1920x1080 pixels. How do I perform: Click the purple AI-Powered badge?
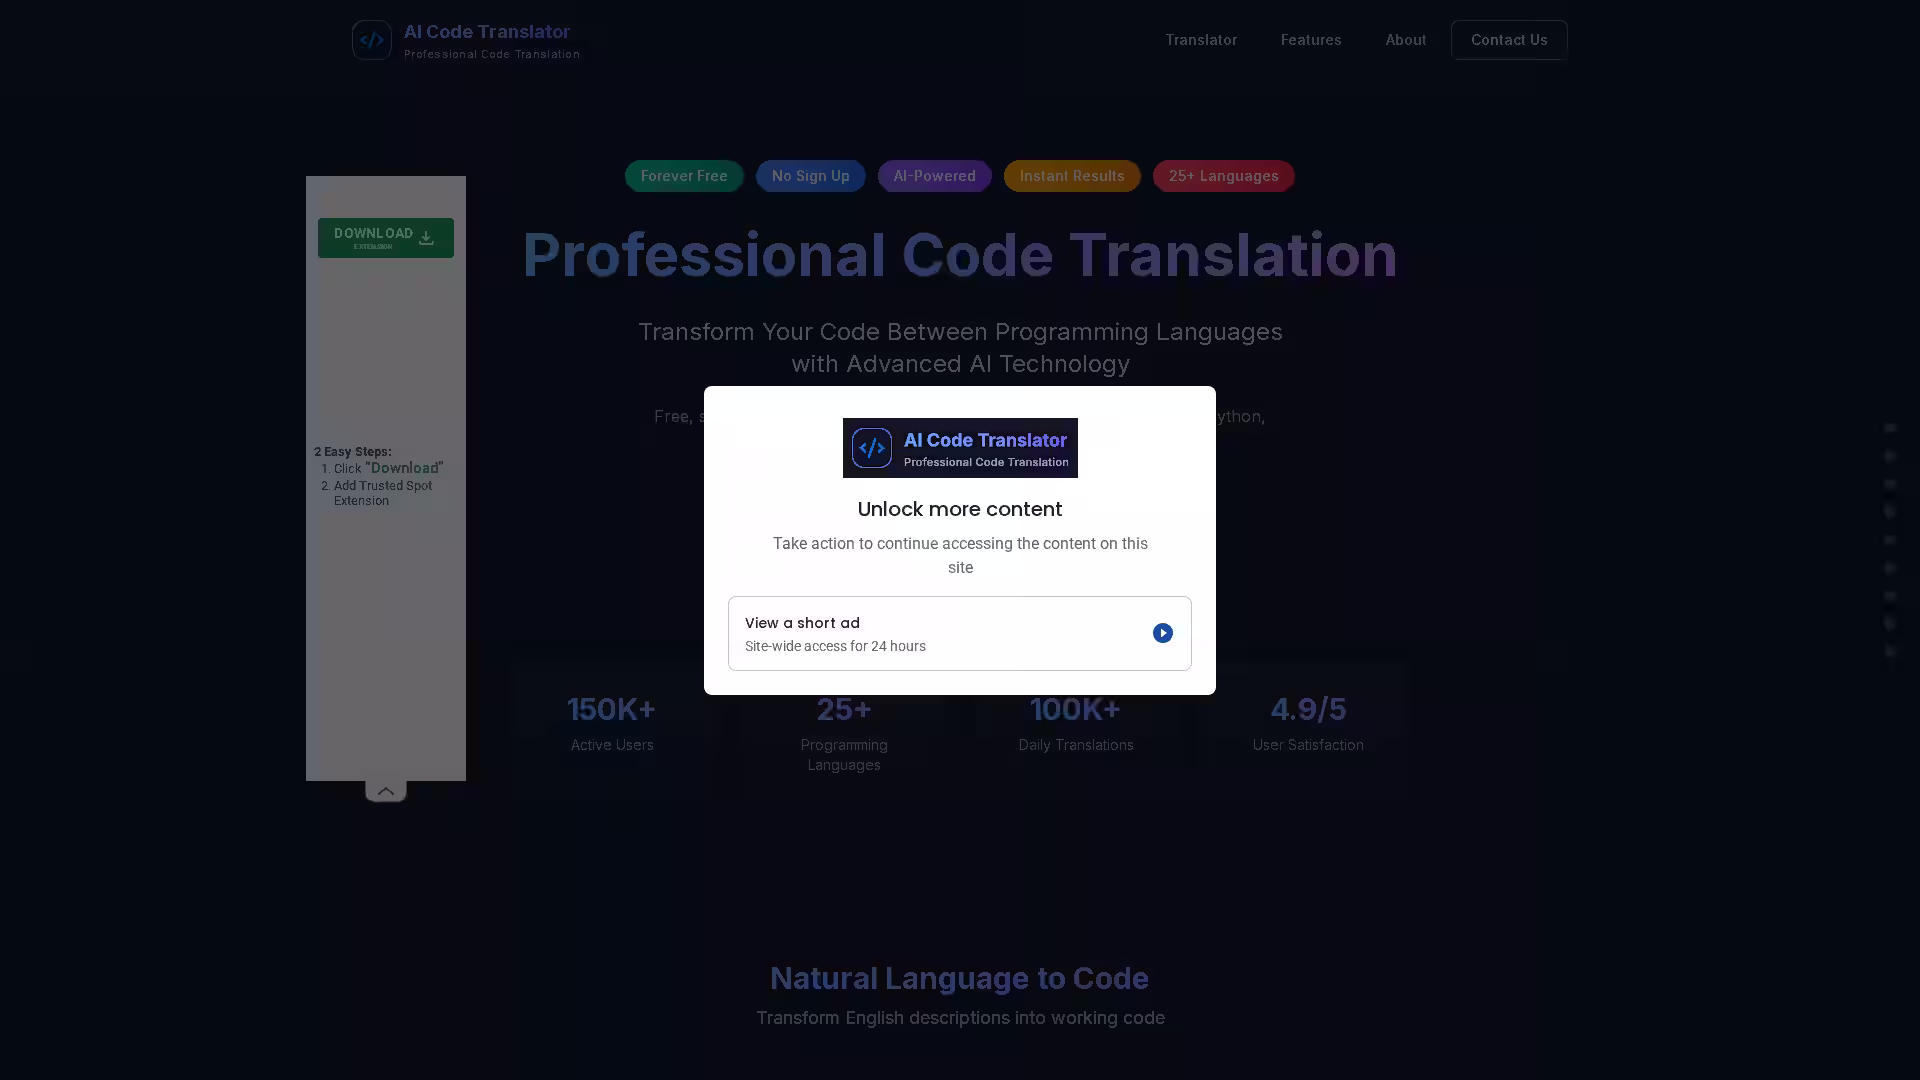click(934, 176)
